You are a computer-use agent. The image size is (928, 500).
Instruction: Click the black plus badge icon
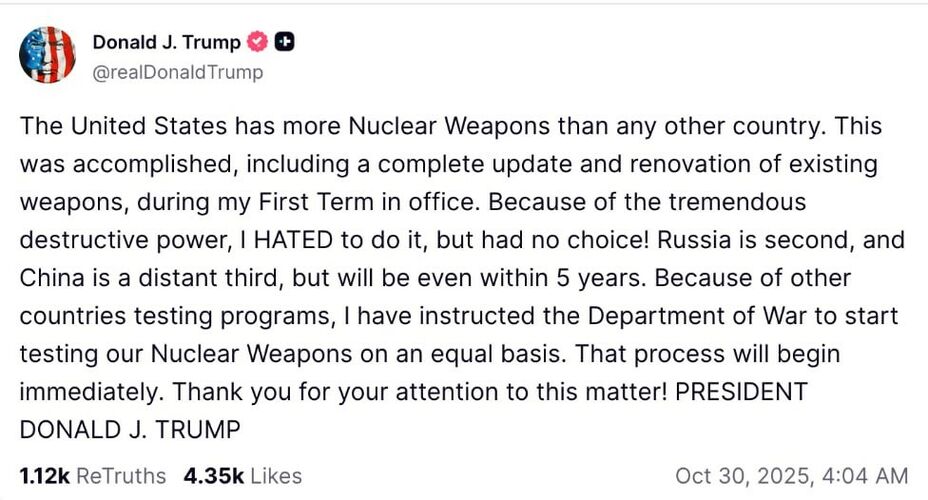pyautogui.click(x=285, y=42)
